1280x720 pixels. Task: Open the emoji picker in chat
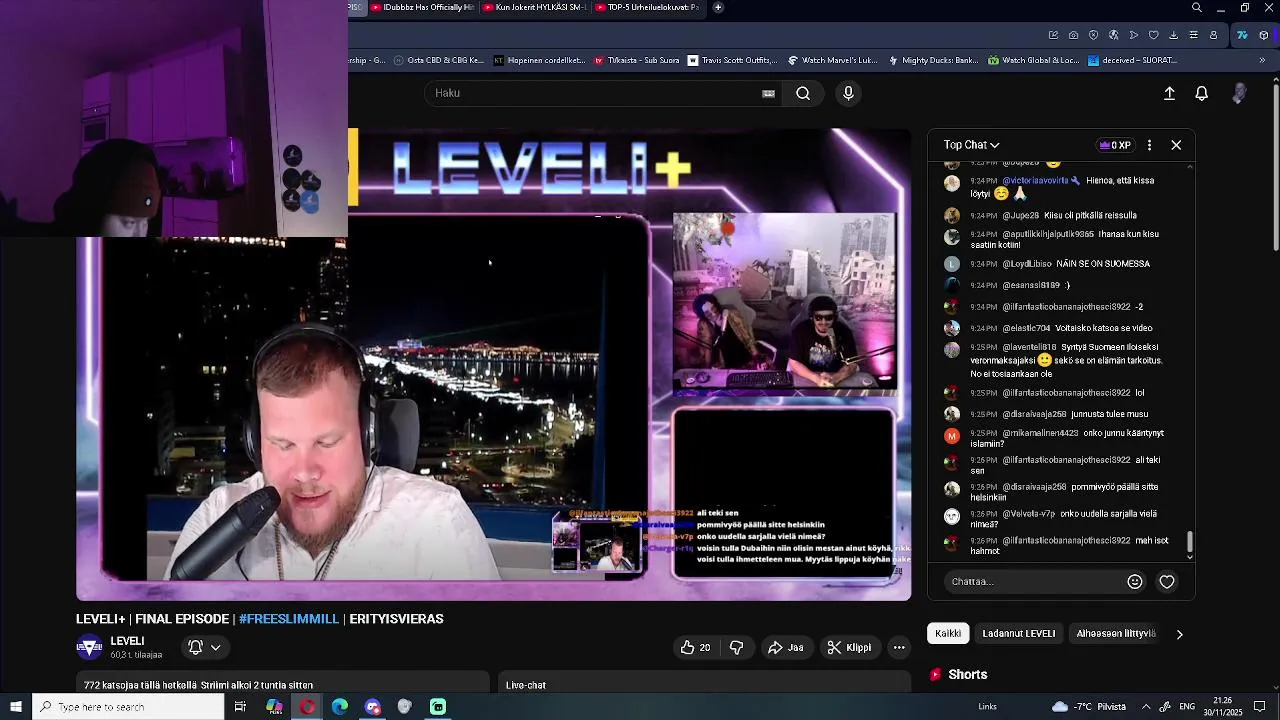pyautogui.click(x=1134, y=581)
